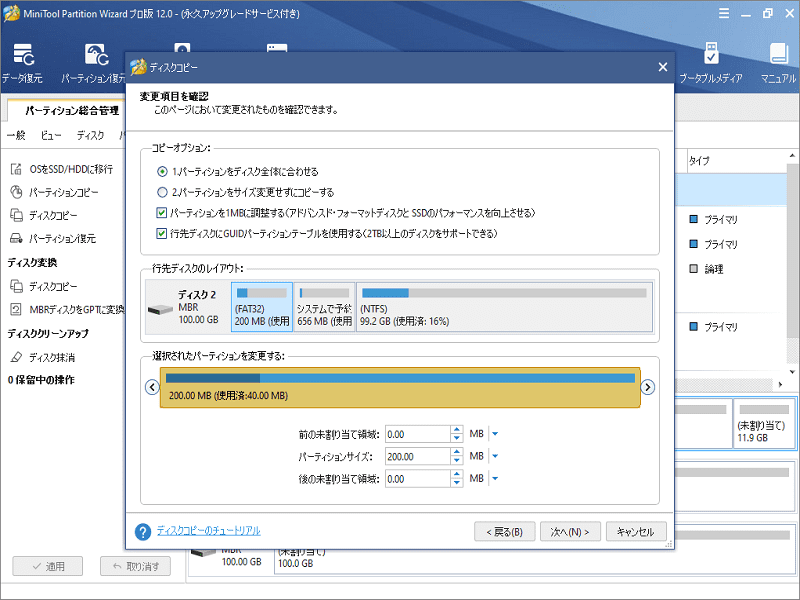Move to next partition with right arrow
Screen dimensions: 800x600
(x=647, y=387)
